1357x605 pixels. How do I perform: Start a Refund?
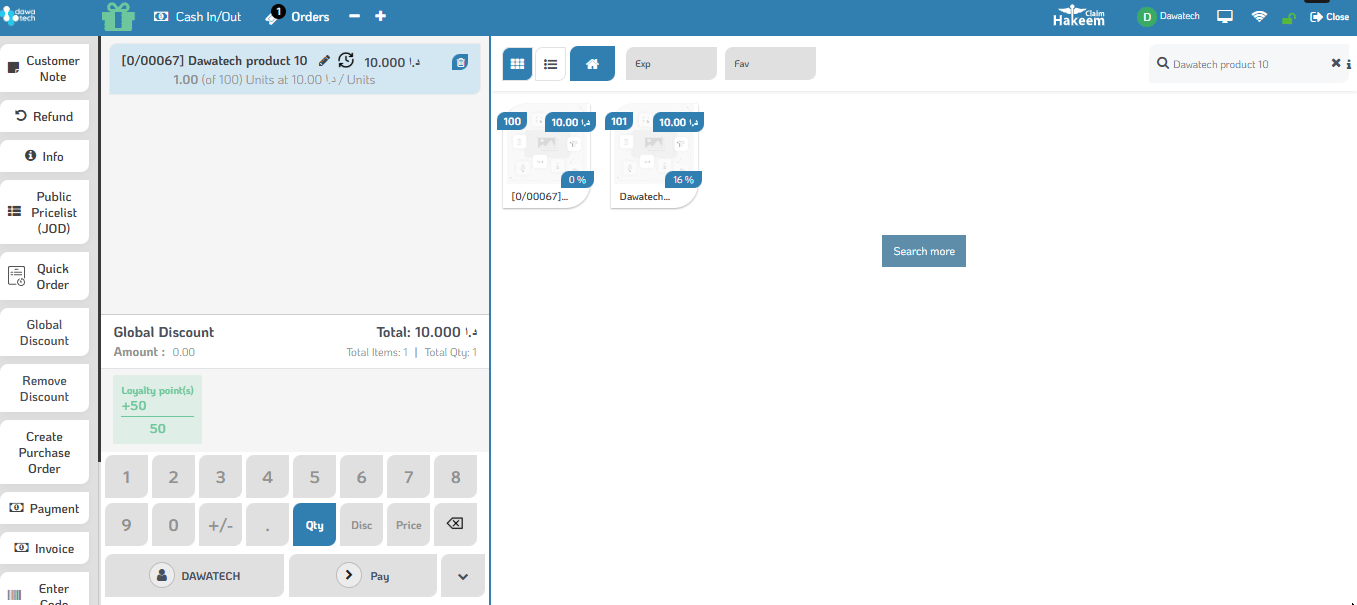pos(44,116)
